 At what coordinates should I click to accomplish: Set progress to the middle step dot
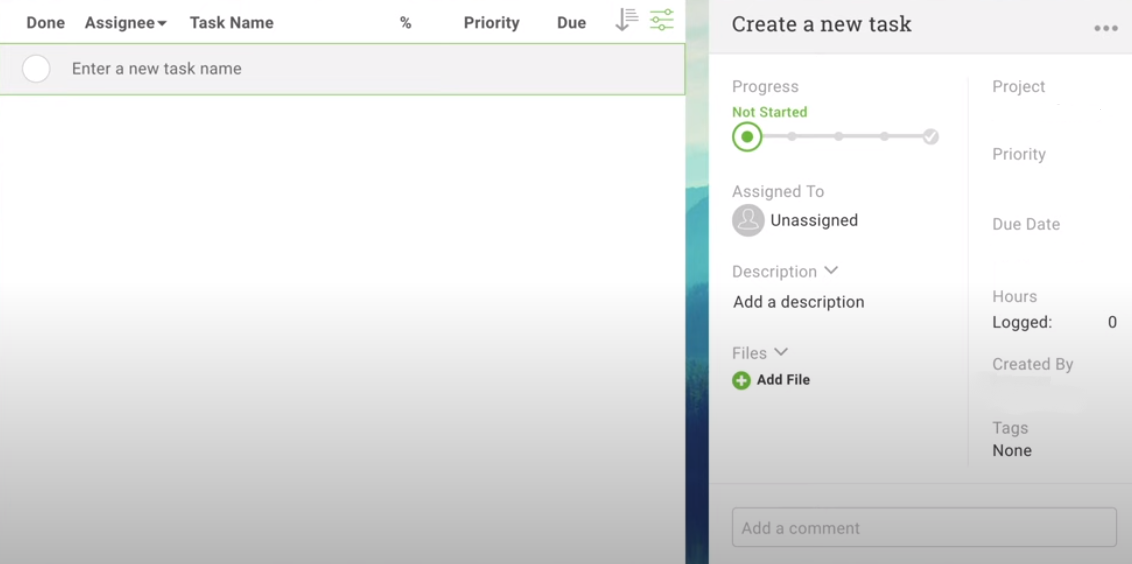pyautogui.click(x=838, y=137)
